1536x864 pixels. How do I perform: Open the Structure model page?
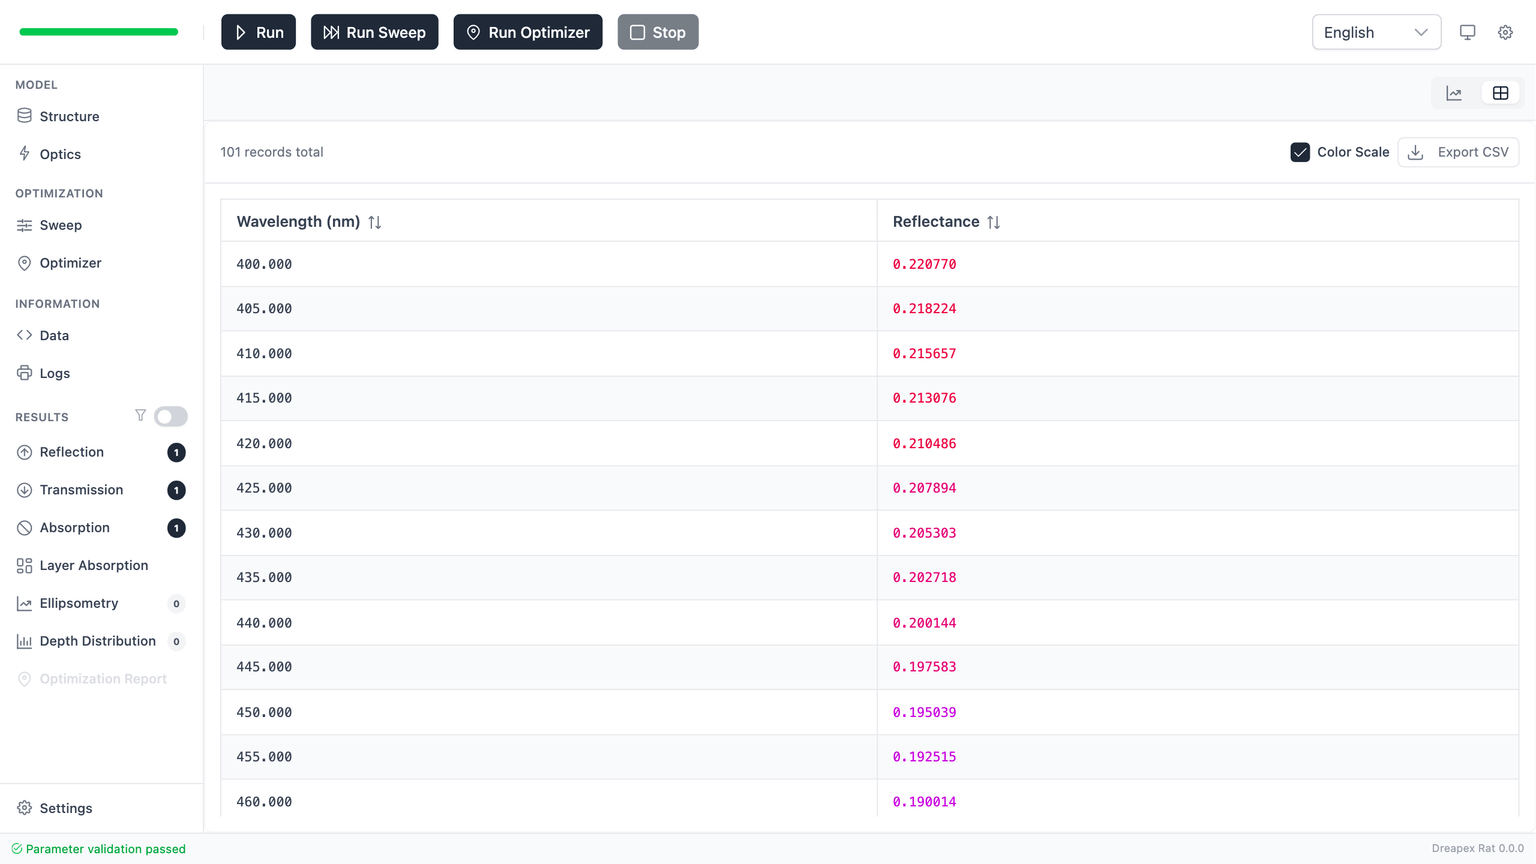pos(69,116)
